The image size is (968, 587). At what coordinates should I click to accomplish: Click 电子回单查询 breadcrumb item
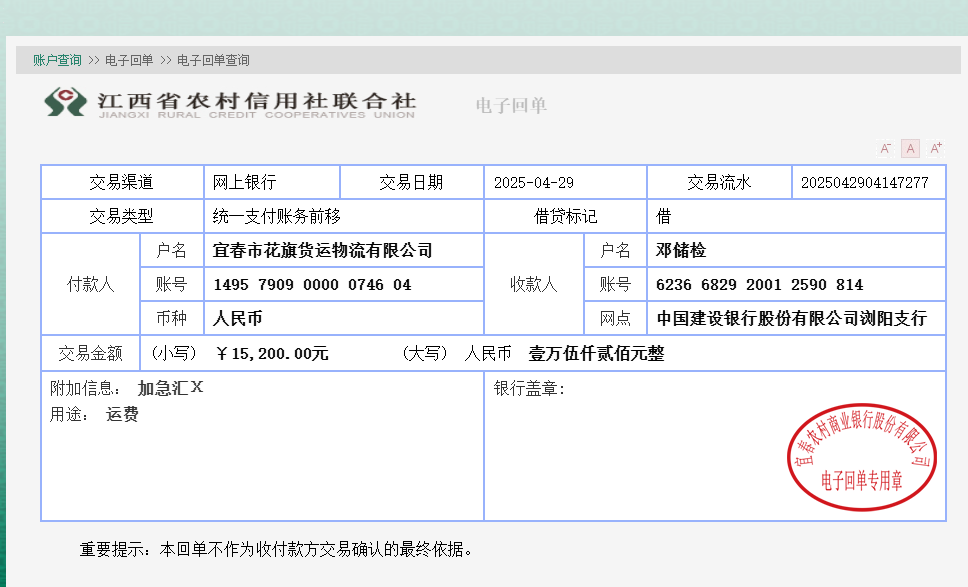tap(213, 60)
